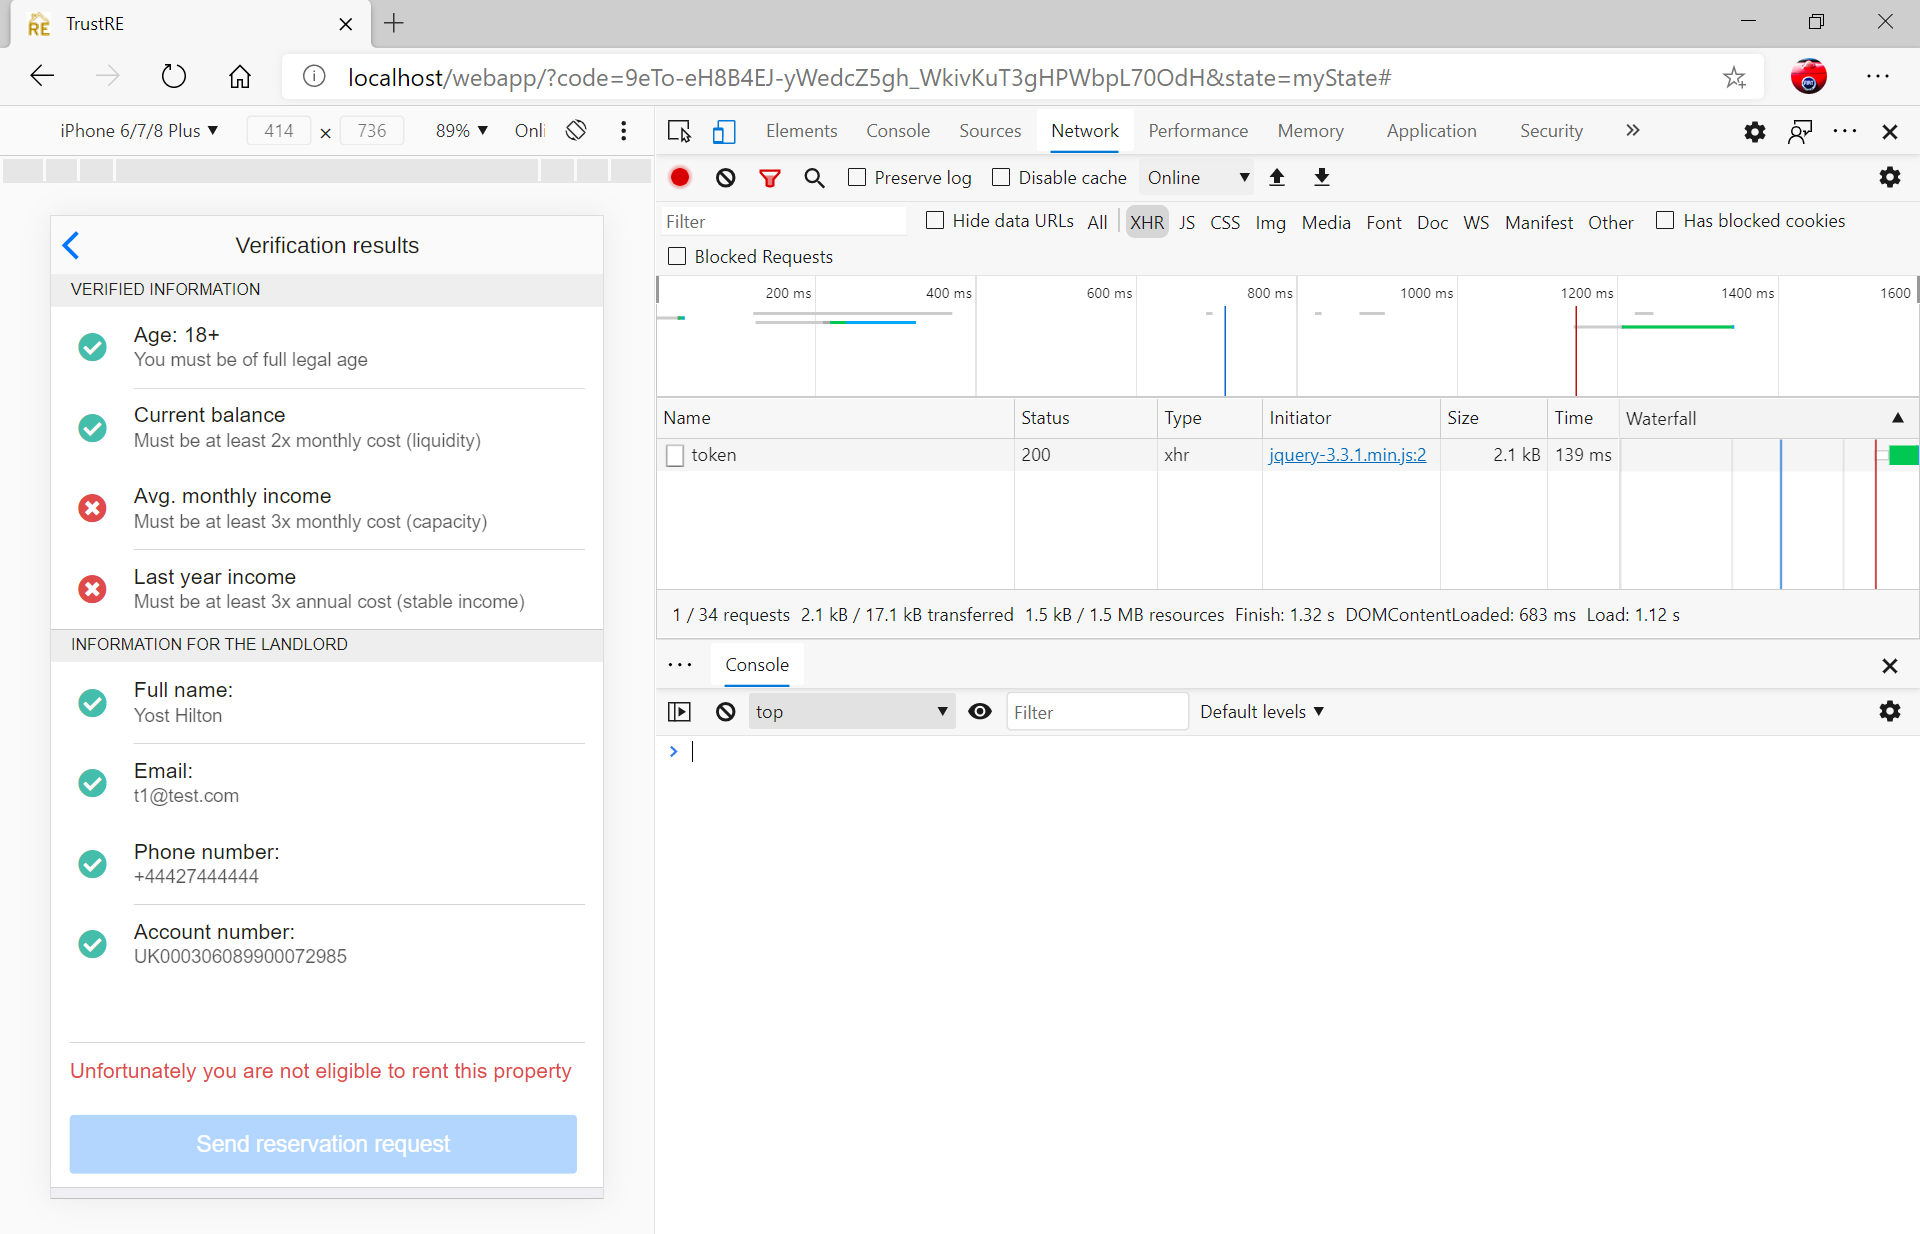Toggle the network filter funnel icon

coord(769,178)
